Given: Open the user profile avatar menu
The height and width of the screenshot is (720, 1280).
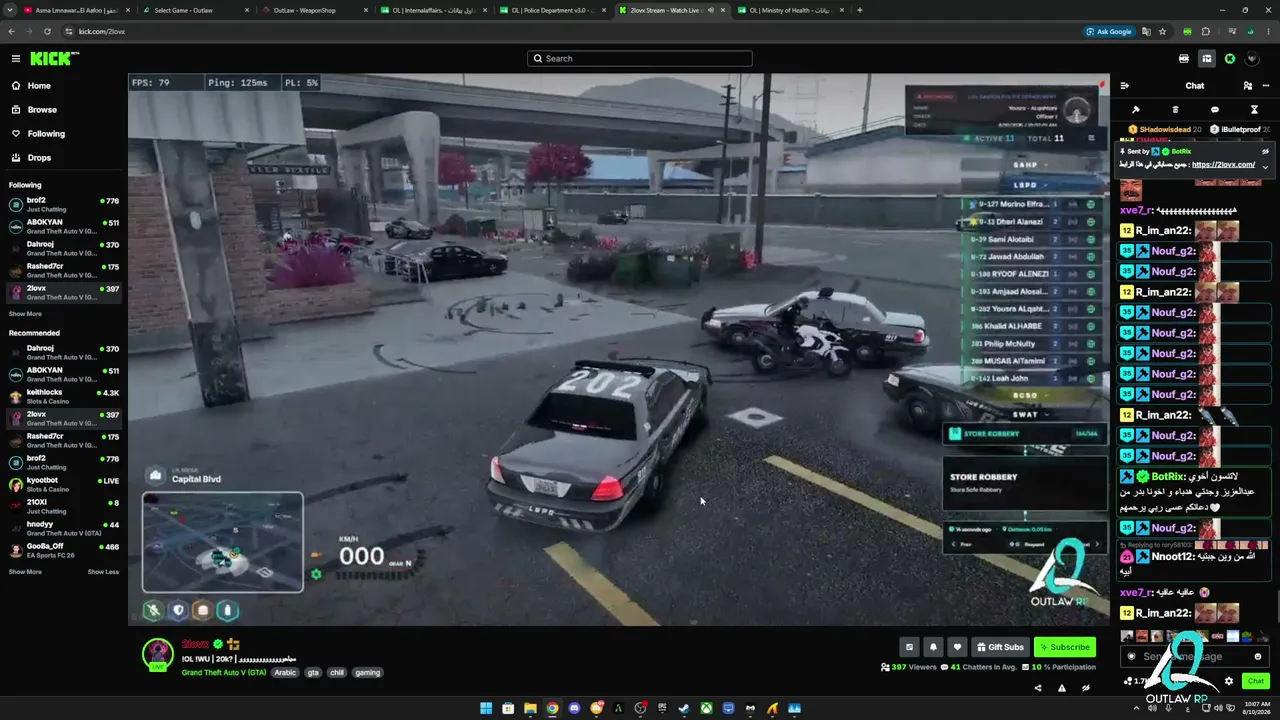Looking at the screenshot, I should tap(1252, 59).
